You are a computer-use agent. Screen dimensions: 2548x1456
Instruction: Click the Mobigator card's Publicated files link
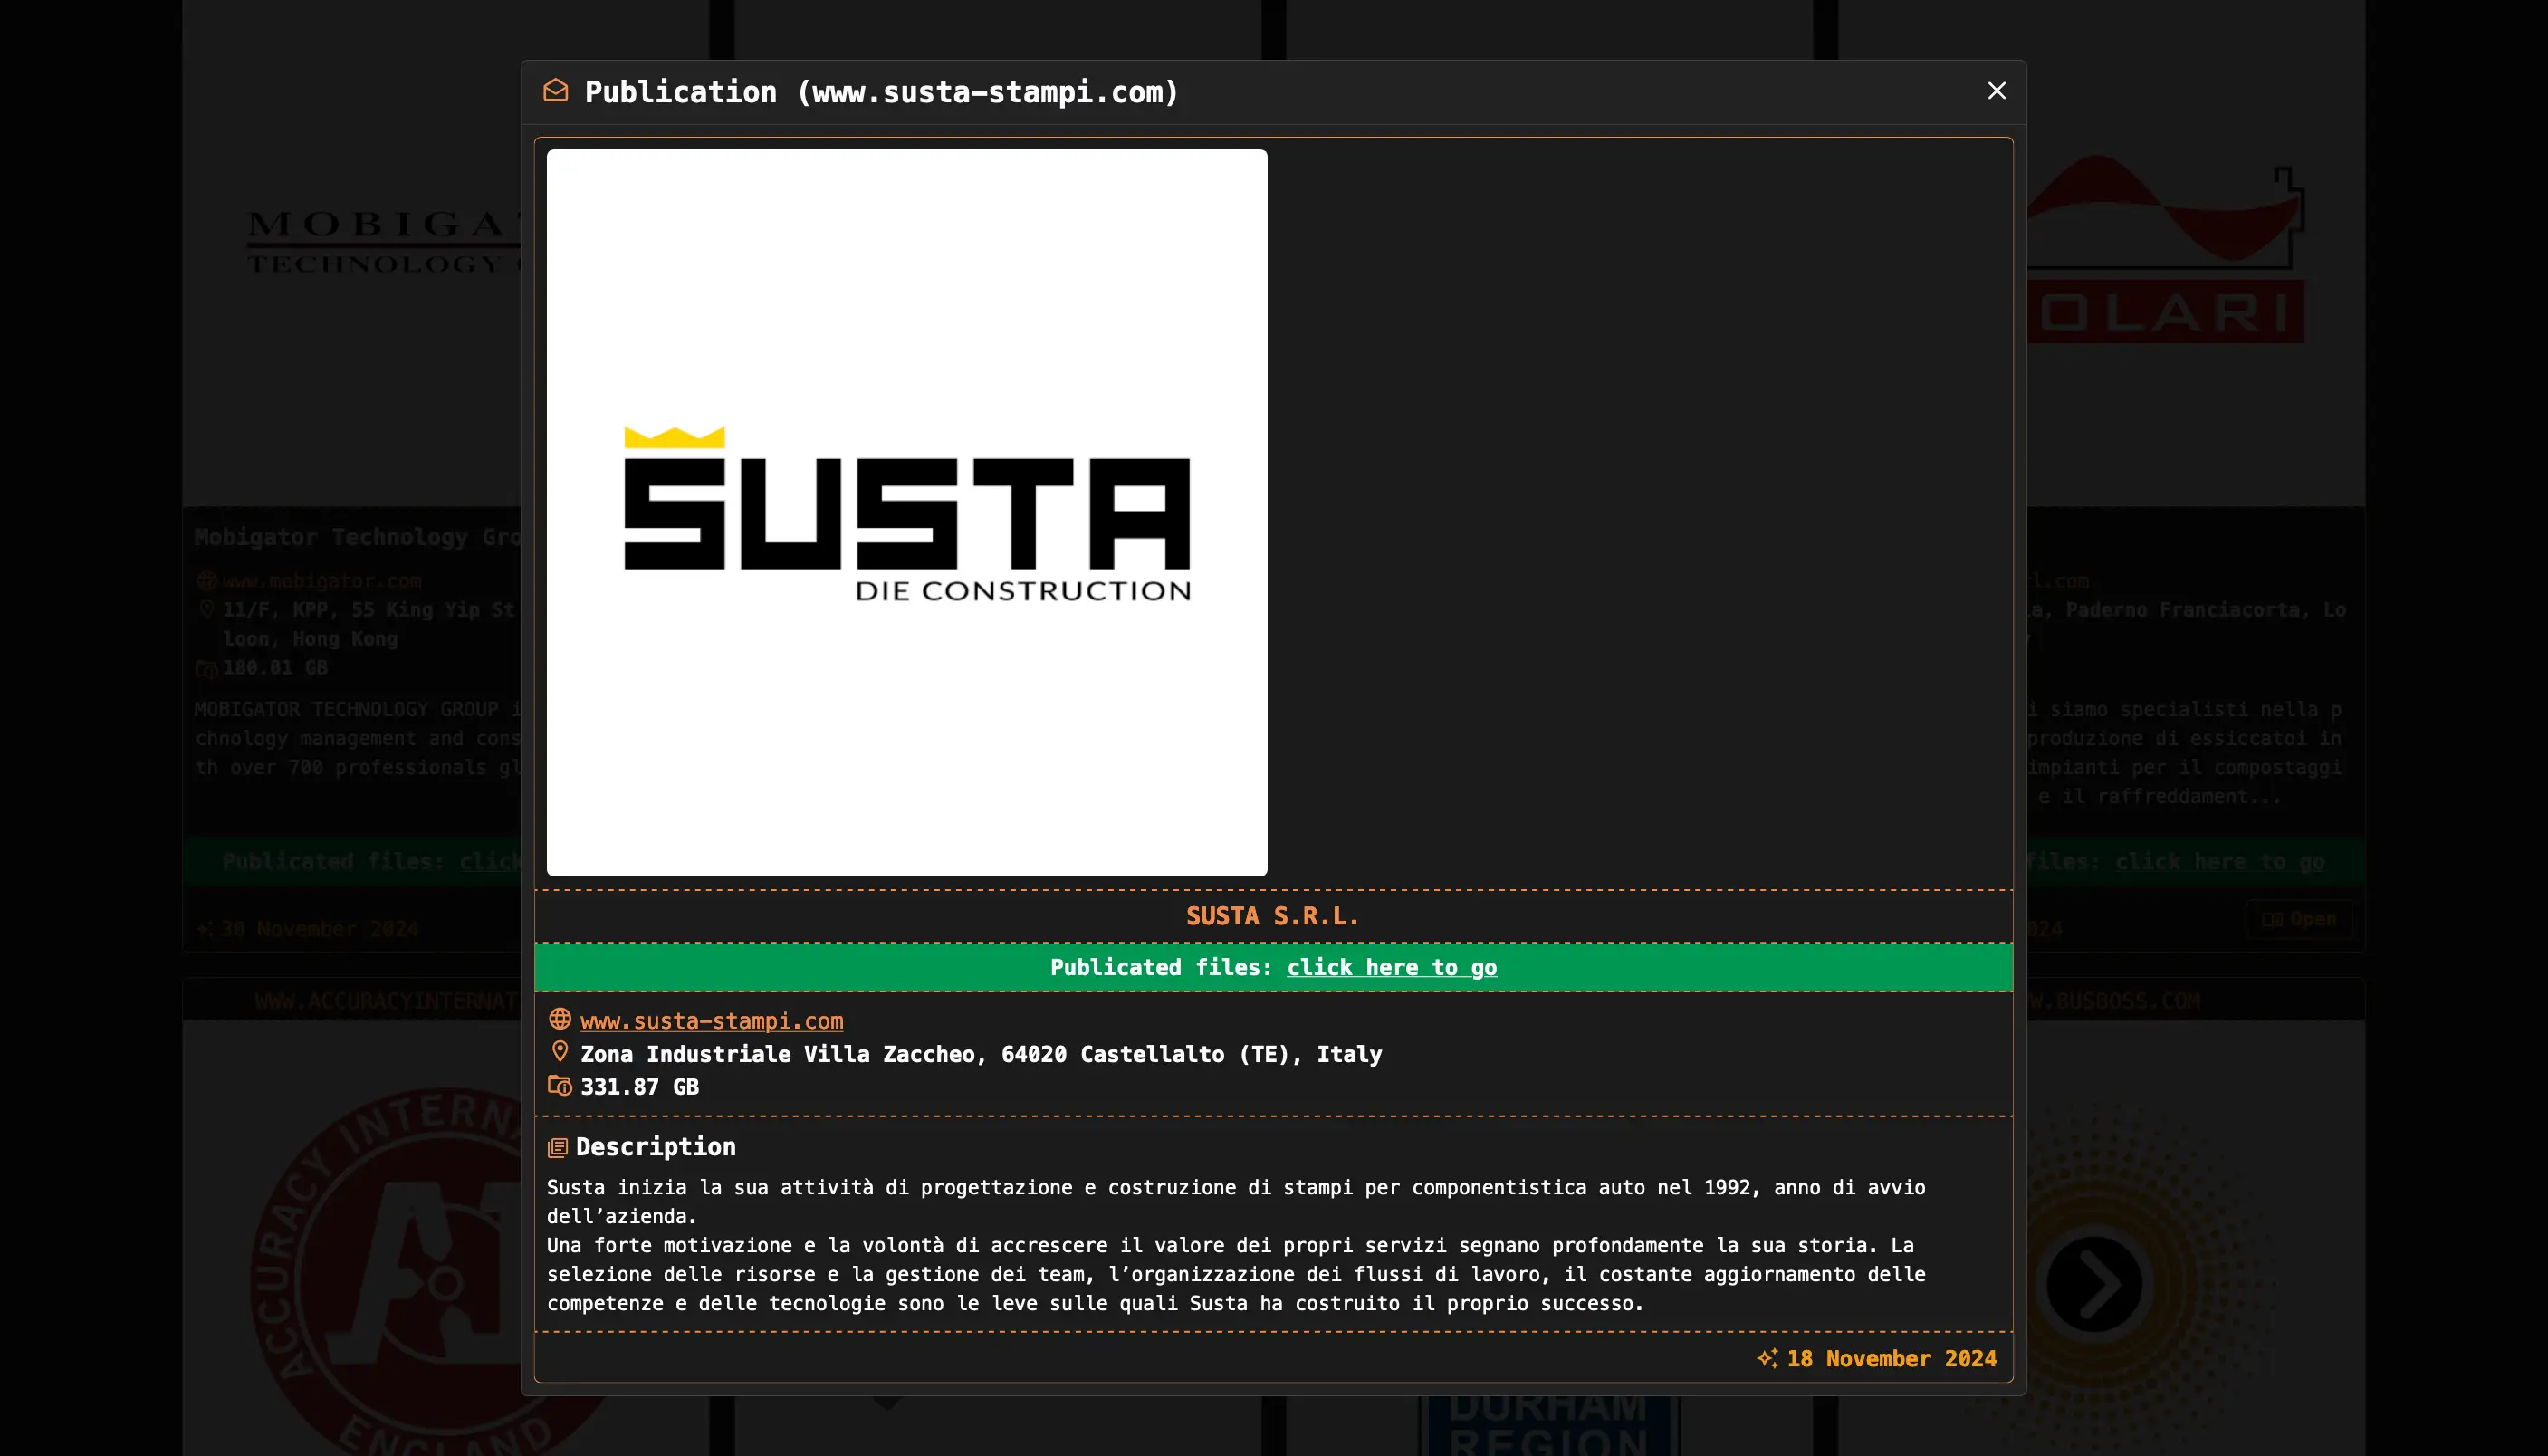(x=489, y=862)
